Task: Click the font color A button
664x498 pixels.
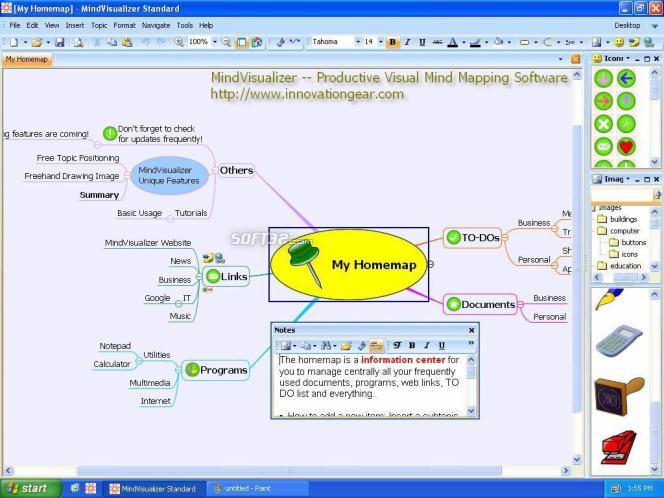Action: [452, 42]
